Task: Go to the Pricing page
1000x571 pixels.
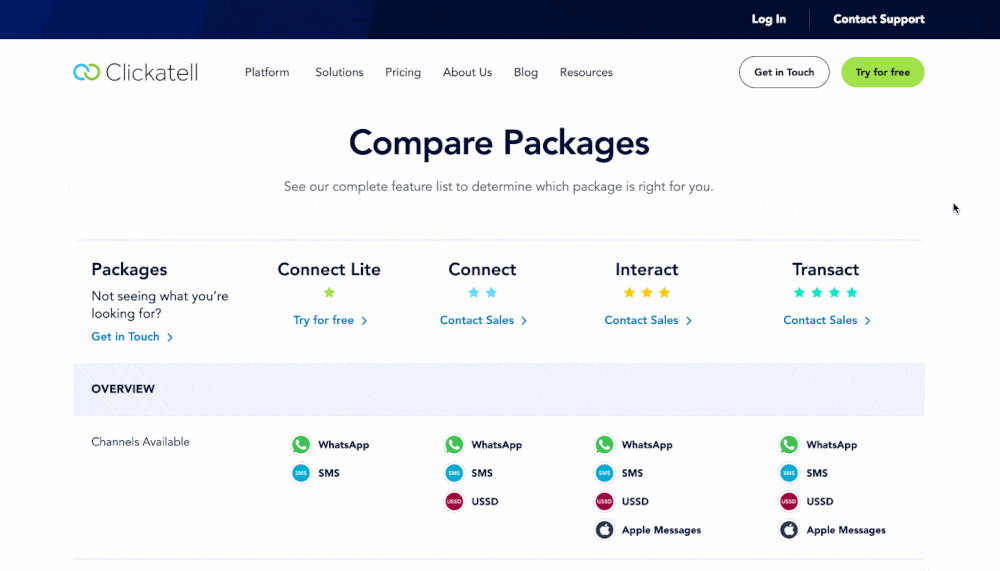Action: click(x=403, y=72)
